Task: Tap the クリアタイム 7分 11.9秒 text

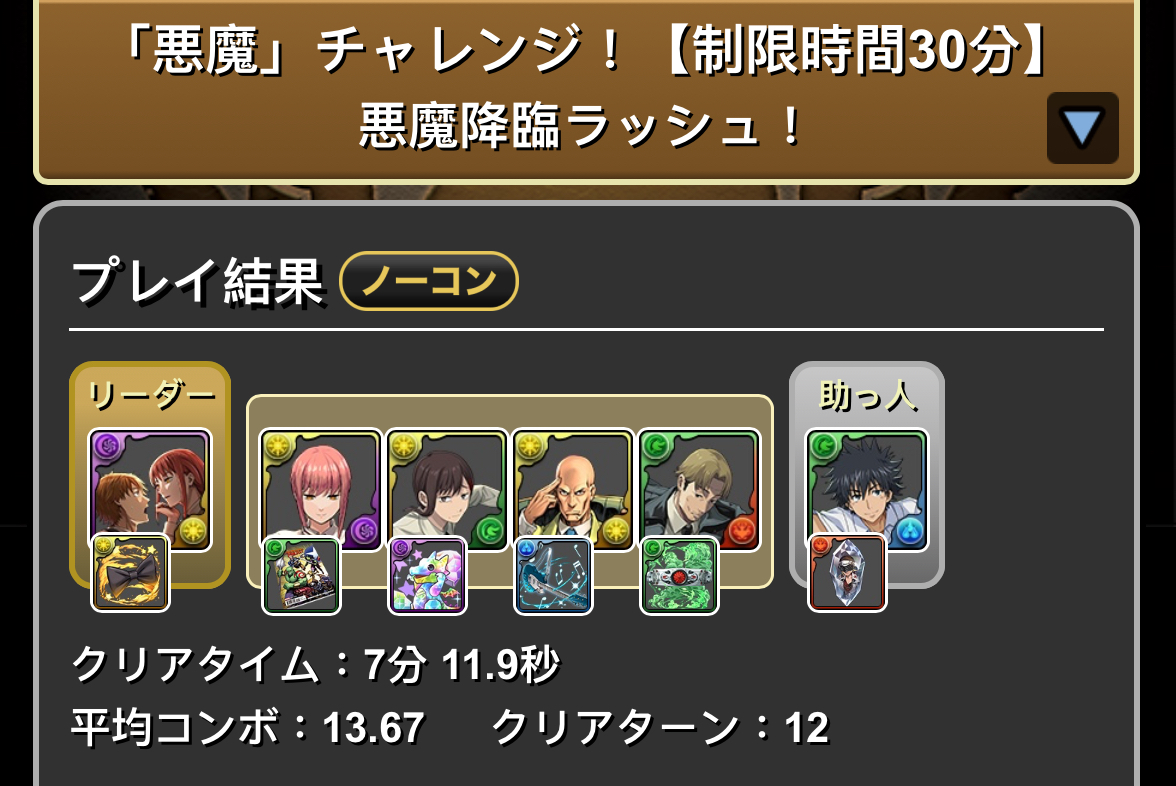Action: (x=316, y=664)
